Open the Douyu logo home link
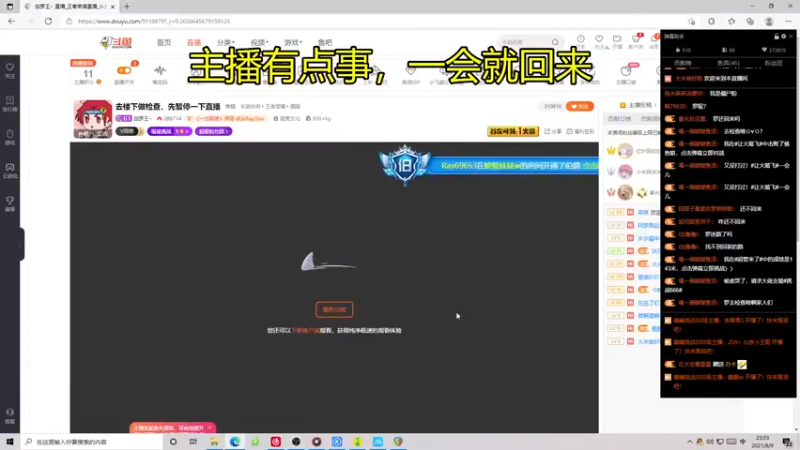 coord(116,42)
